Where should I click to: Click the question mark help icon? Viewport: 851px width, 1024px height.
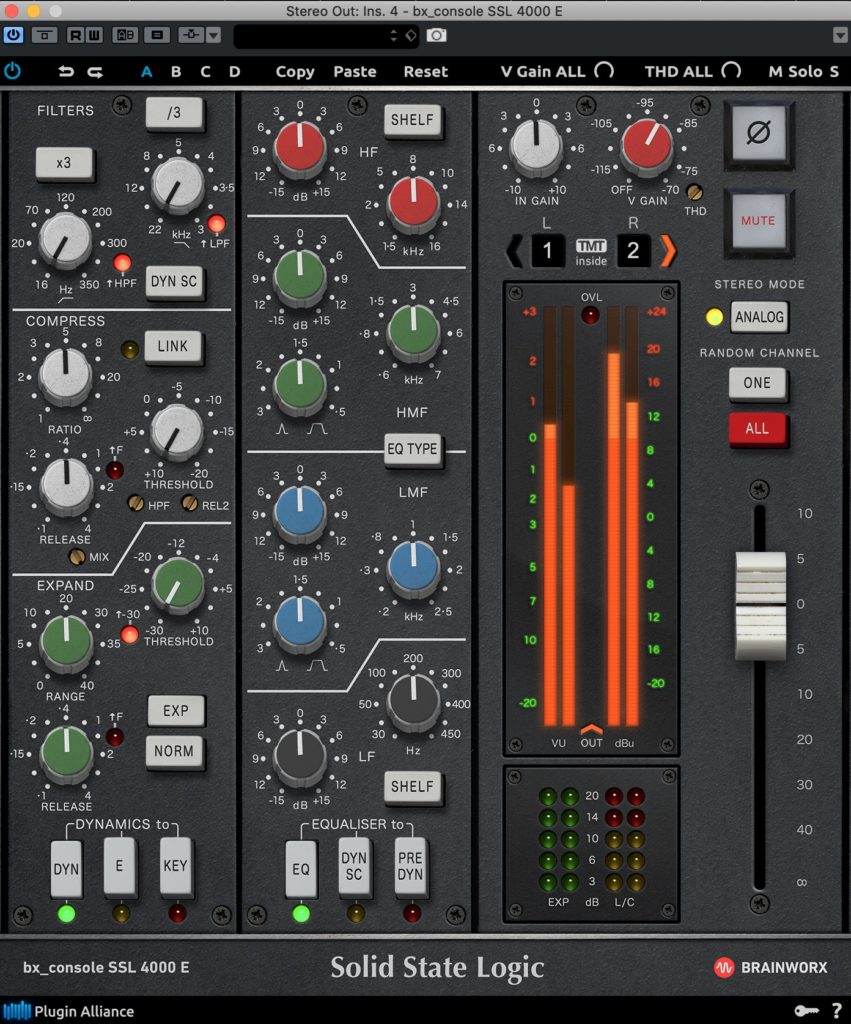tap(837, 1010)
